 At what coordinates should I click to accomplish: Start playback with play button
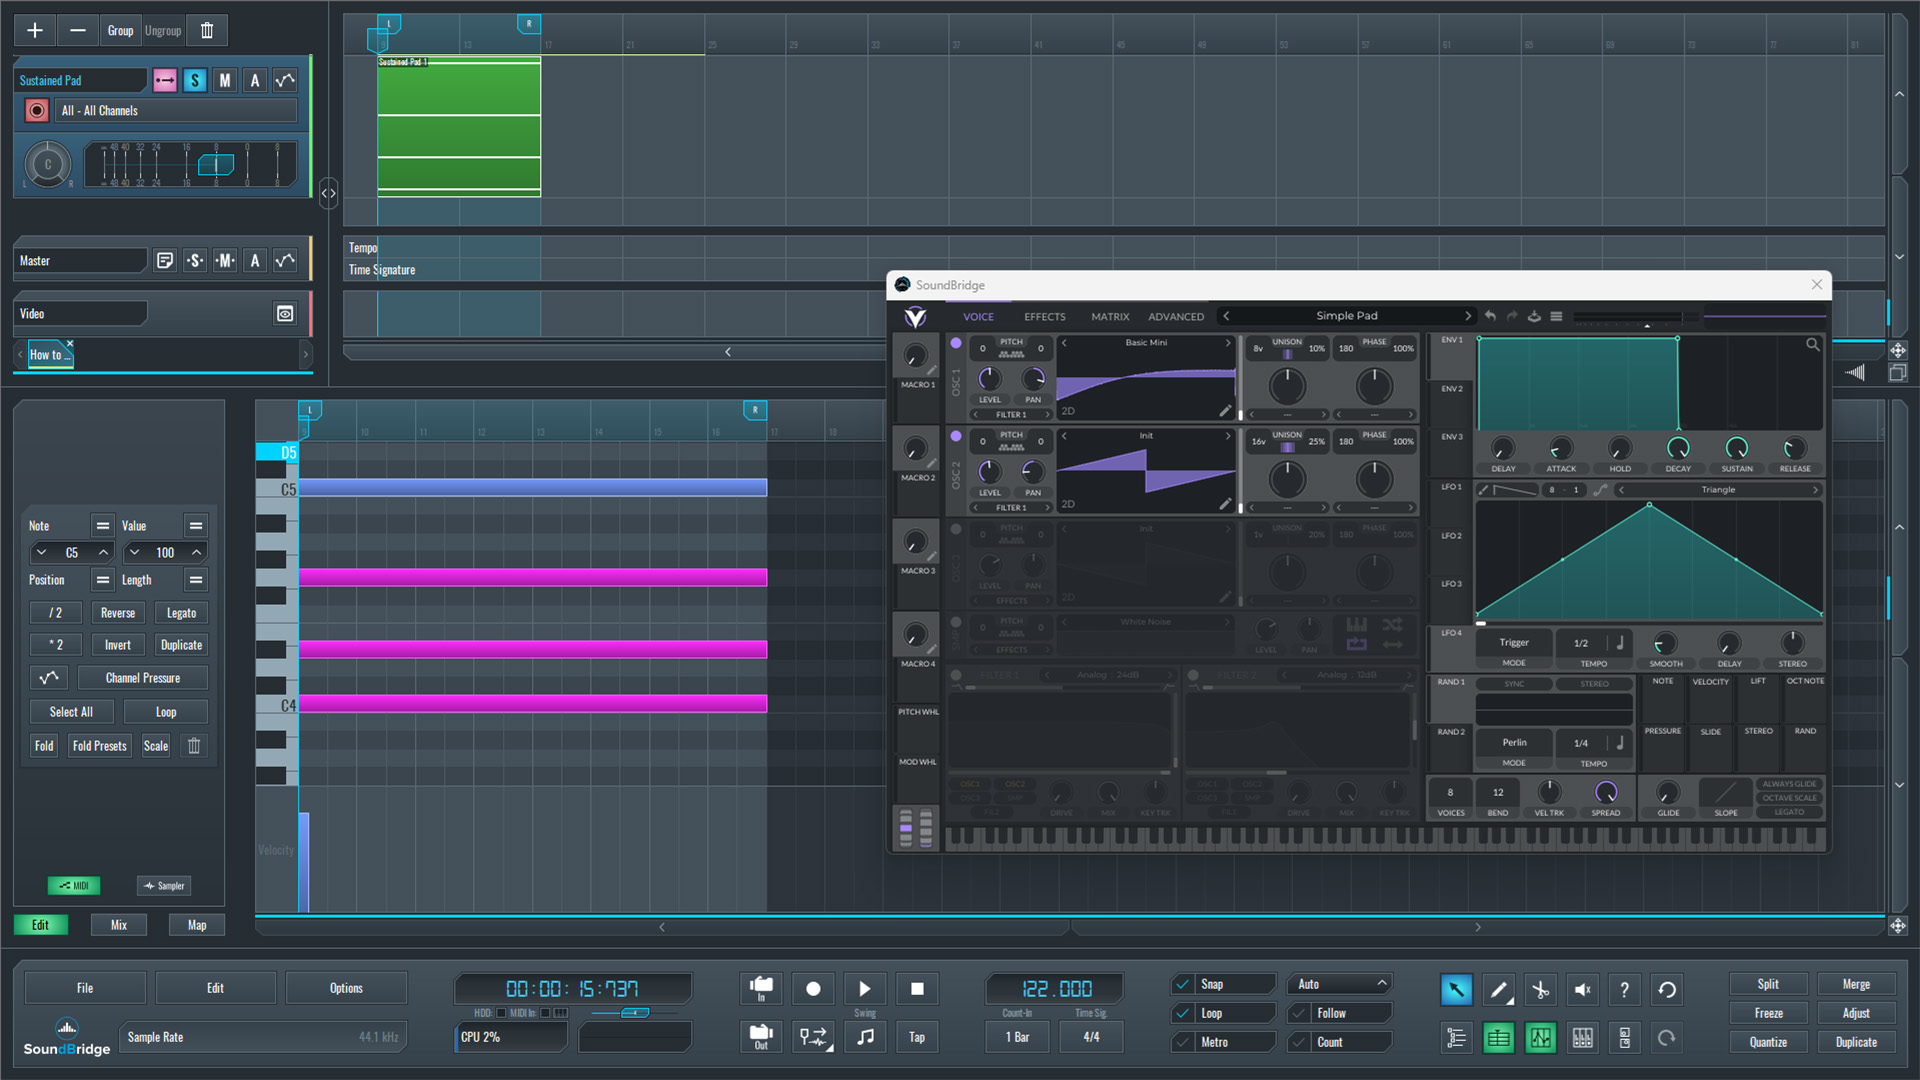coord(865,989)
